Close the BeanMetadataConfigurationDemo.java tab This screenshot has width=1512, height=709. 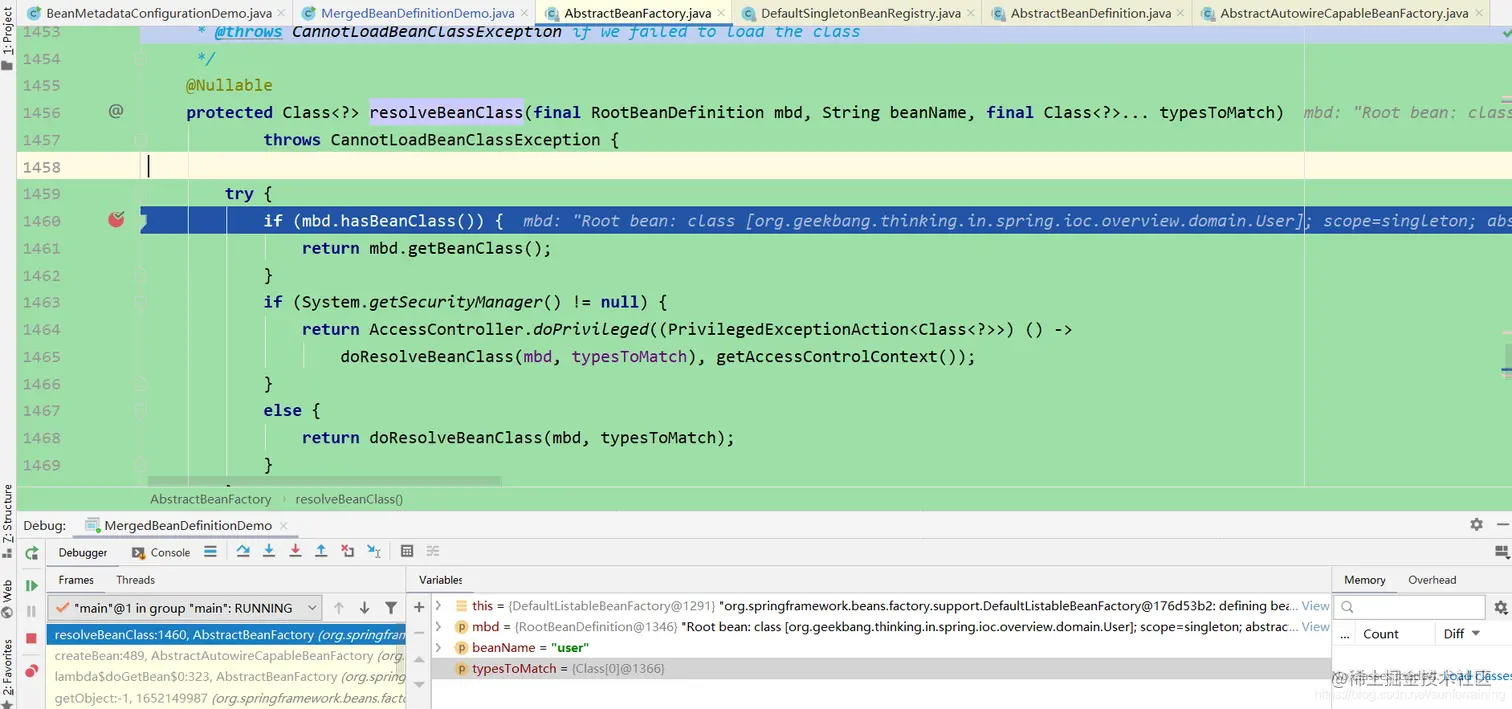coord(279,13)
